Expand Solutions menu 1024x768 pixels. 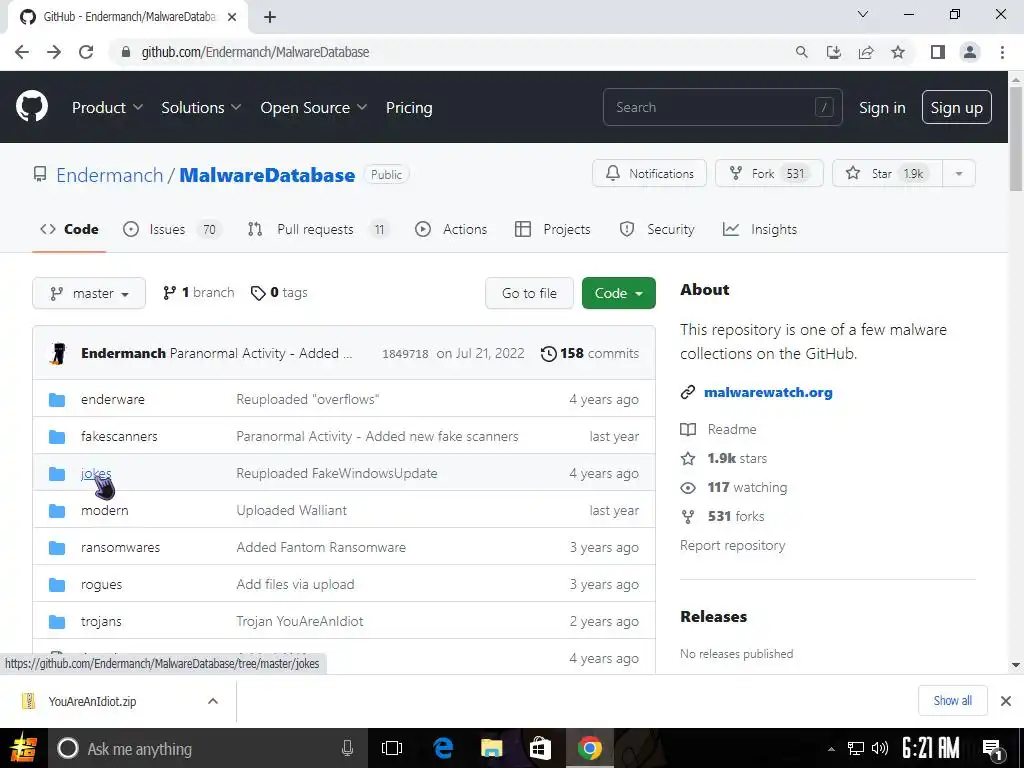pos(201,108)
